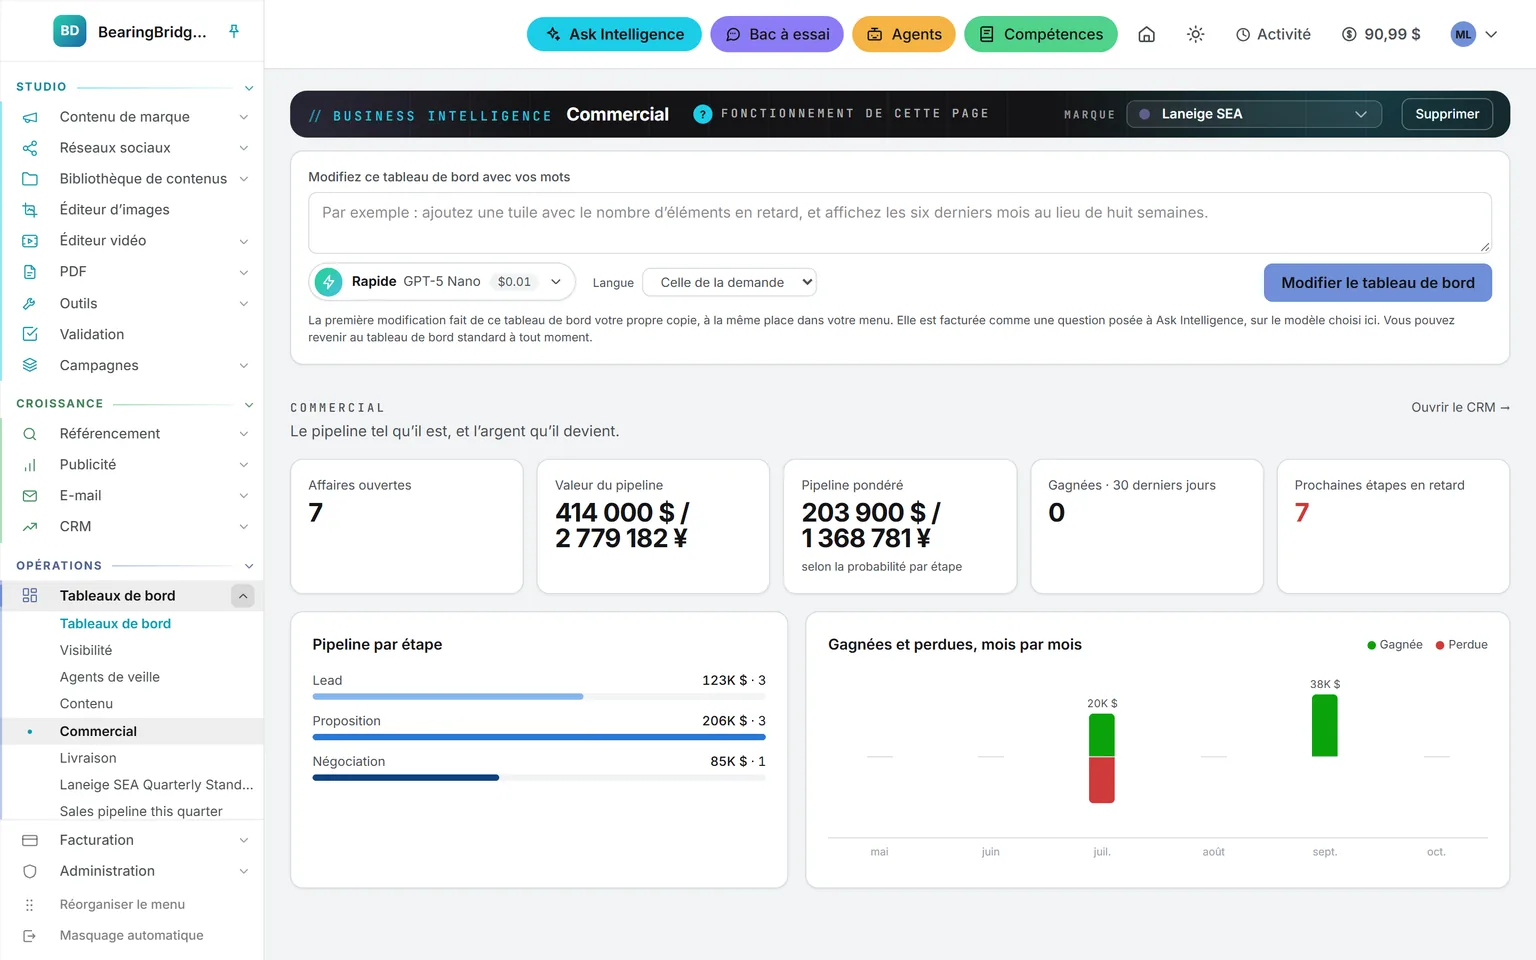The width and height of the screenshot is (1536, 960).
Task: Click the E-mail envelope icon
Action: point(30,496)
